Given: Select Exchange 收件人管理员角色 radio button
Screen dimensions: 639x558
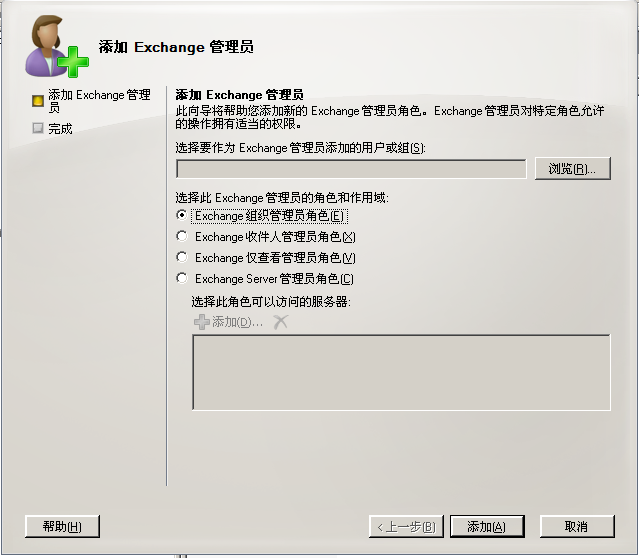Looking at the screenshot, I should [182, 236].
